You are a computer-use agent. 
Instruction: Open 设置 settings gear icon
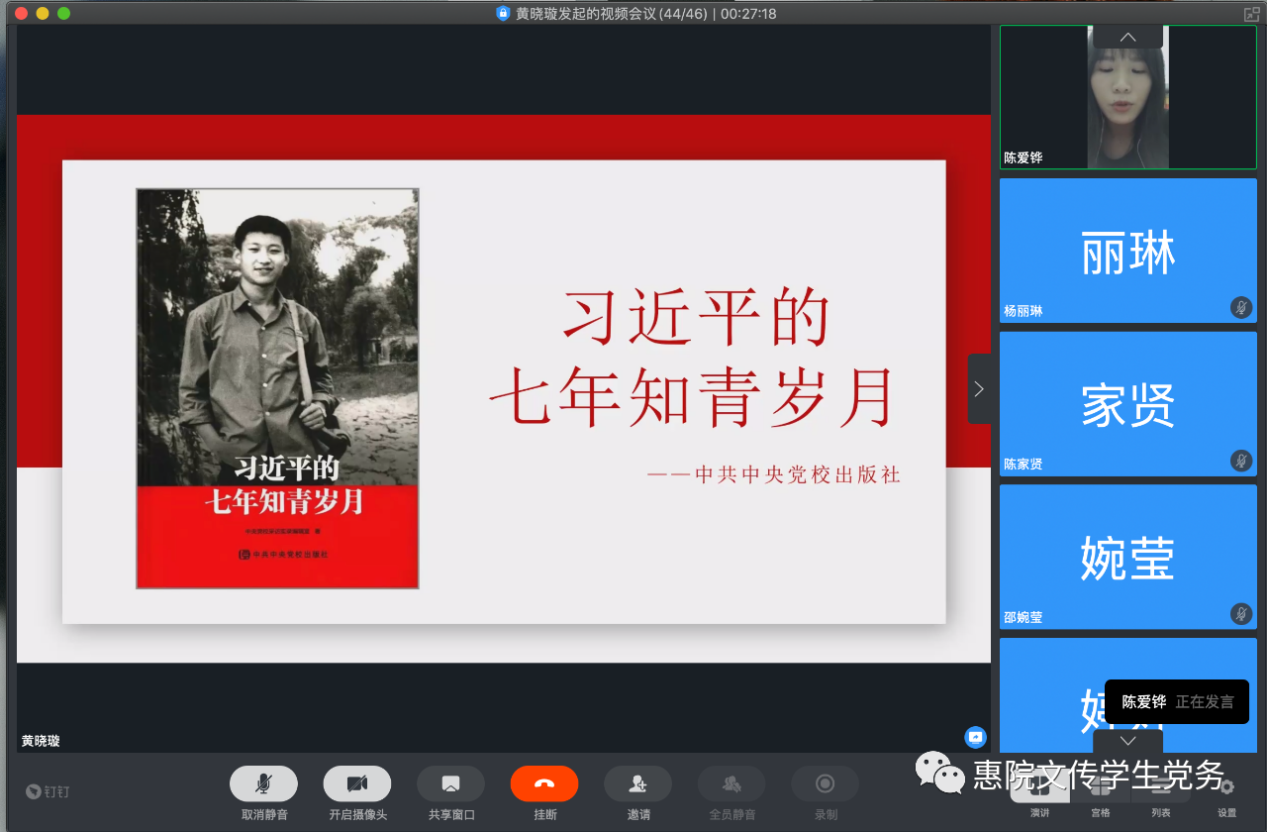pos(1226,789)
